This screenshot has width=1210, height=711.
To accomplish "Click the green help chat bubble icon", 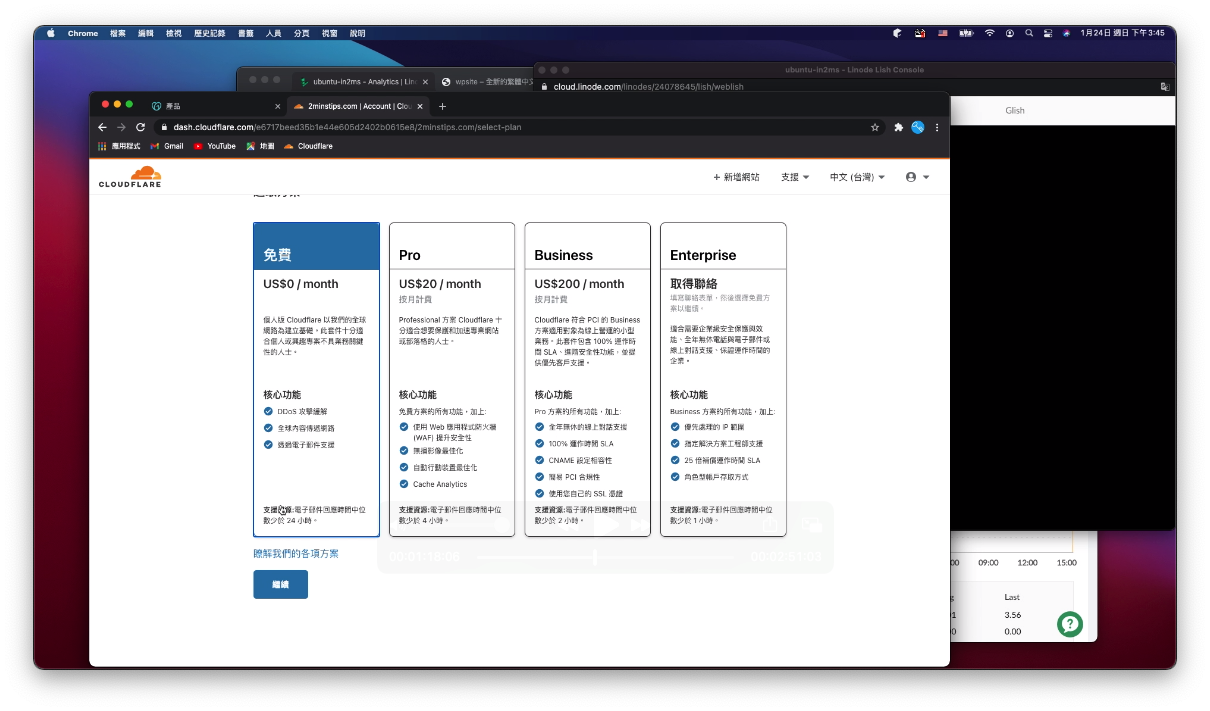I will [1070, 624].
